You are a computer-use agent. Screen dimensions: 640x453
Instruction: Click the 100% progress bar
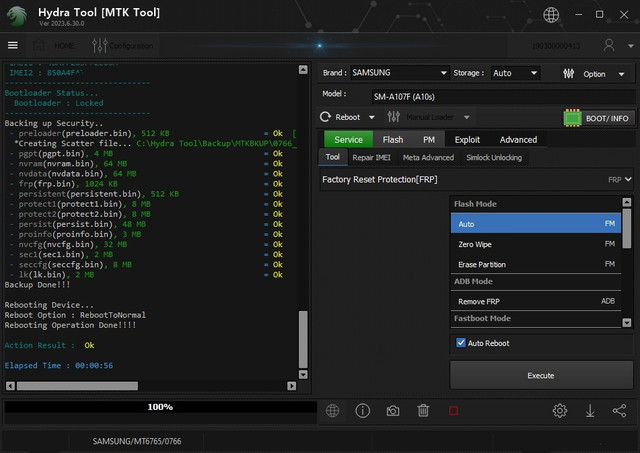tap(160, 407)
